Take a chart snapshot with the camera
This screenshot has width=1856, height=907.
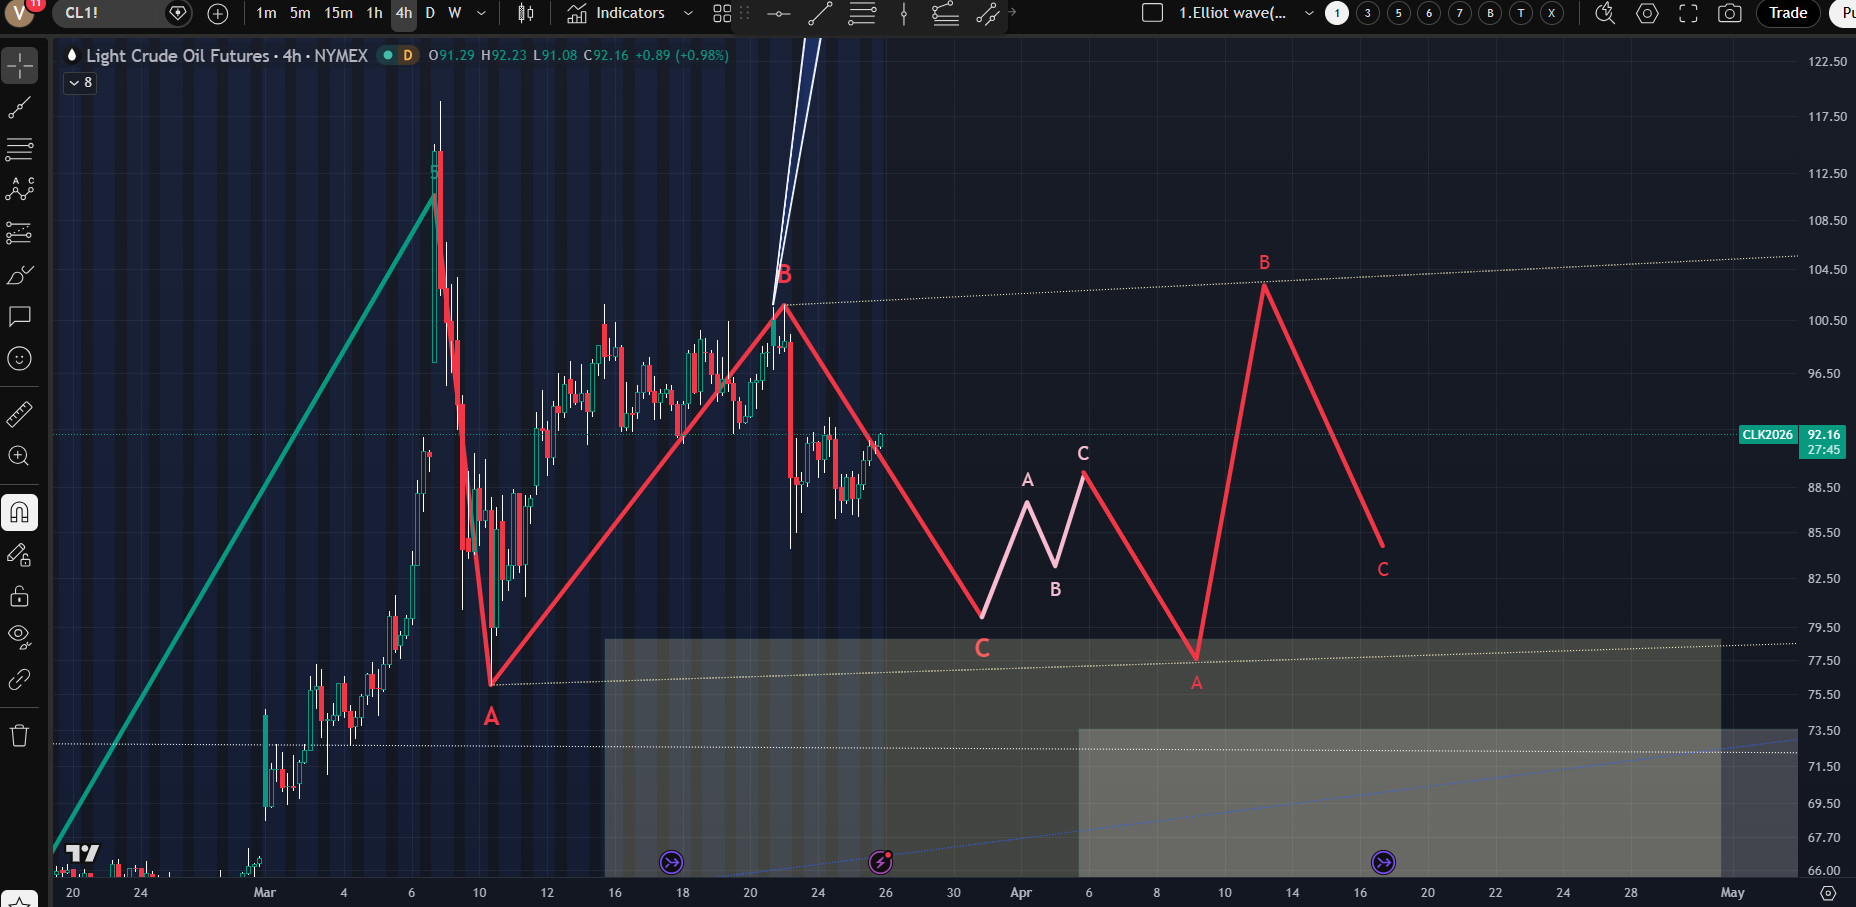(x=1729, y=13)
